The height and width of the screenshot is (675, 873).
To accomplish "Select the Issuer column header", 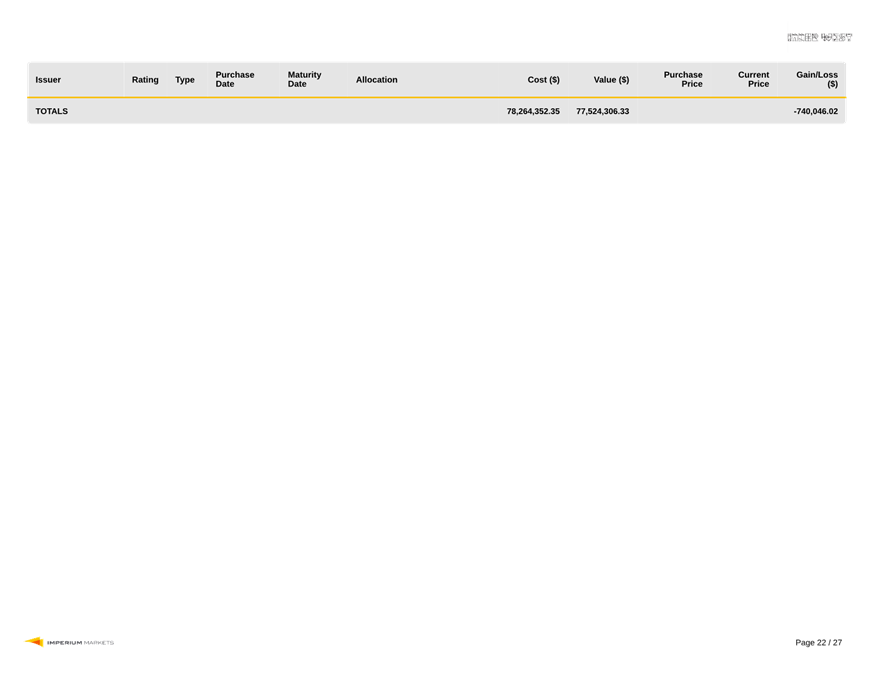I will click(48, 80).
